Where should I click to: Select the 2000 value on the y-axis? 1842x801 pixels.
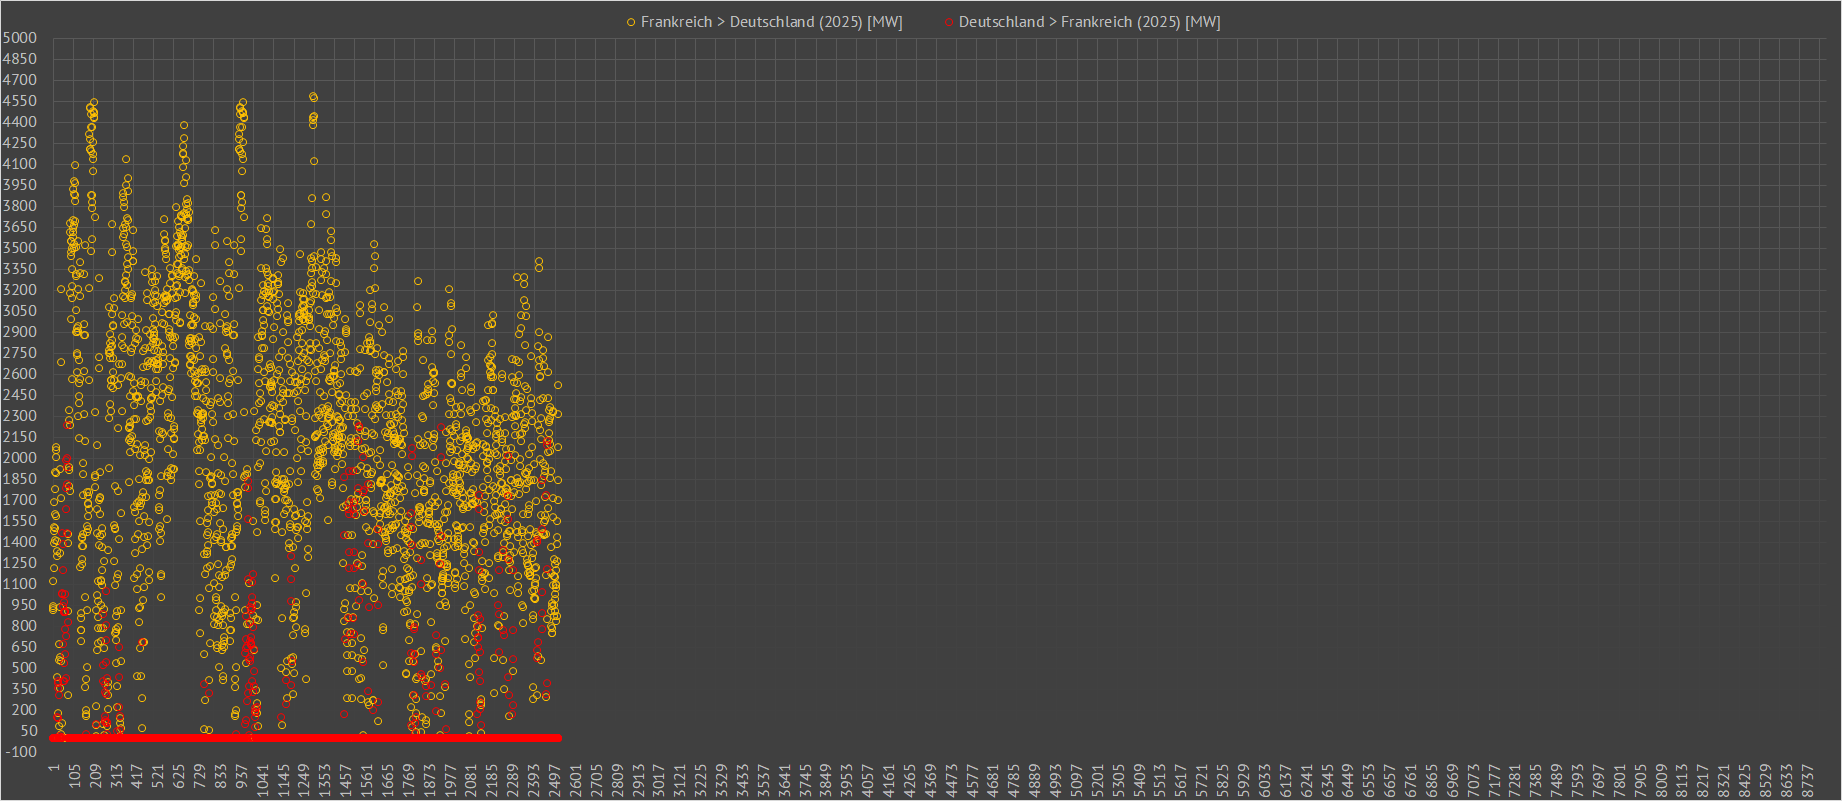click(x=20, y=458)
